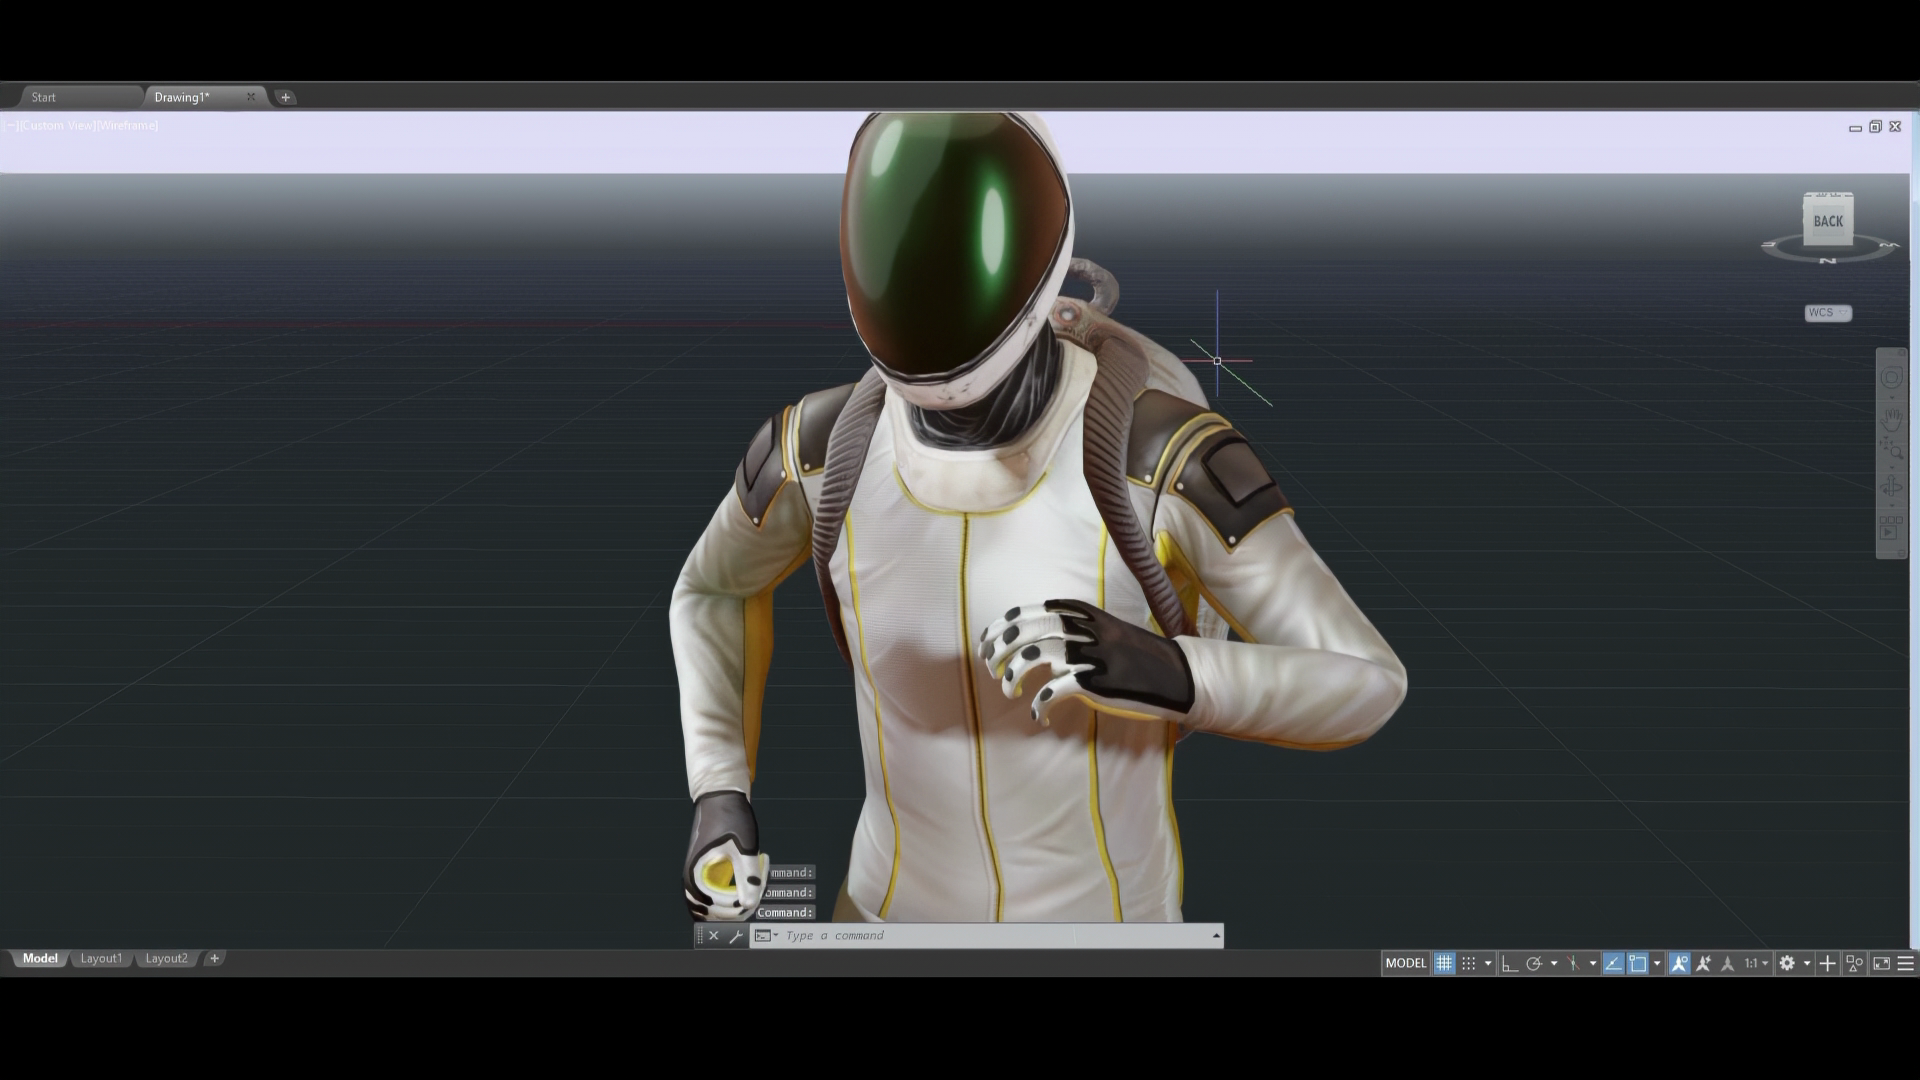Image resolution: width=1920 pixels, height=1080 pixels.
Task: Expand zoom options arrow in navigation bar
Action: pyautogui.click(x=1891, y=466)
